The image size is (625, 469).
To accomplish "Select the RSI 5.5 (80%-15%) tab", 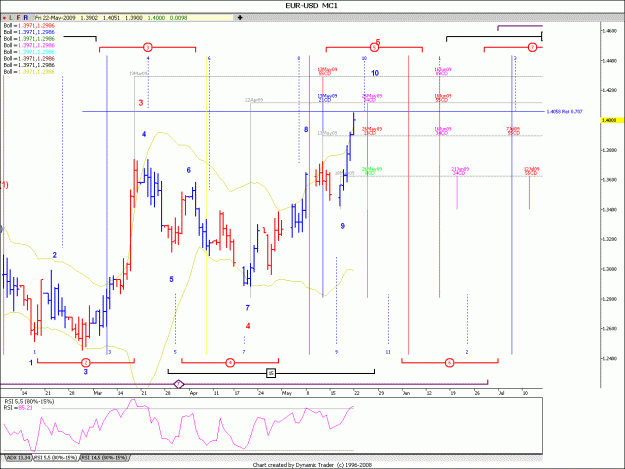I will pos(56,458).
